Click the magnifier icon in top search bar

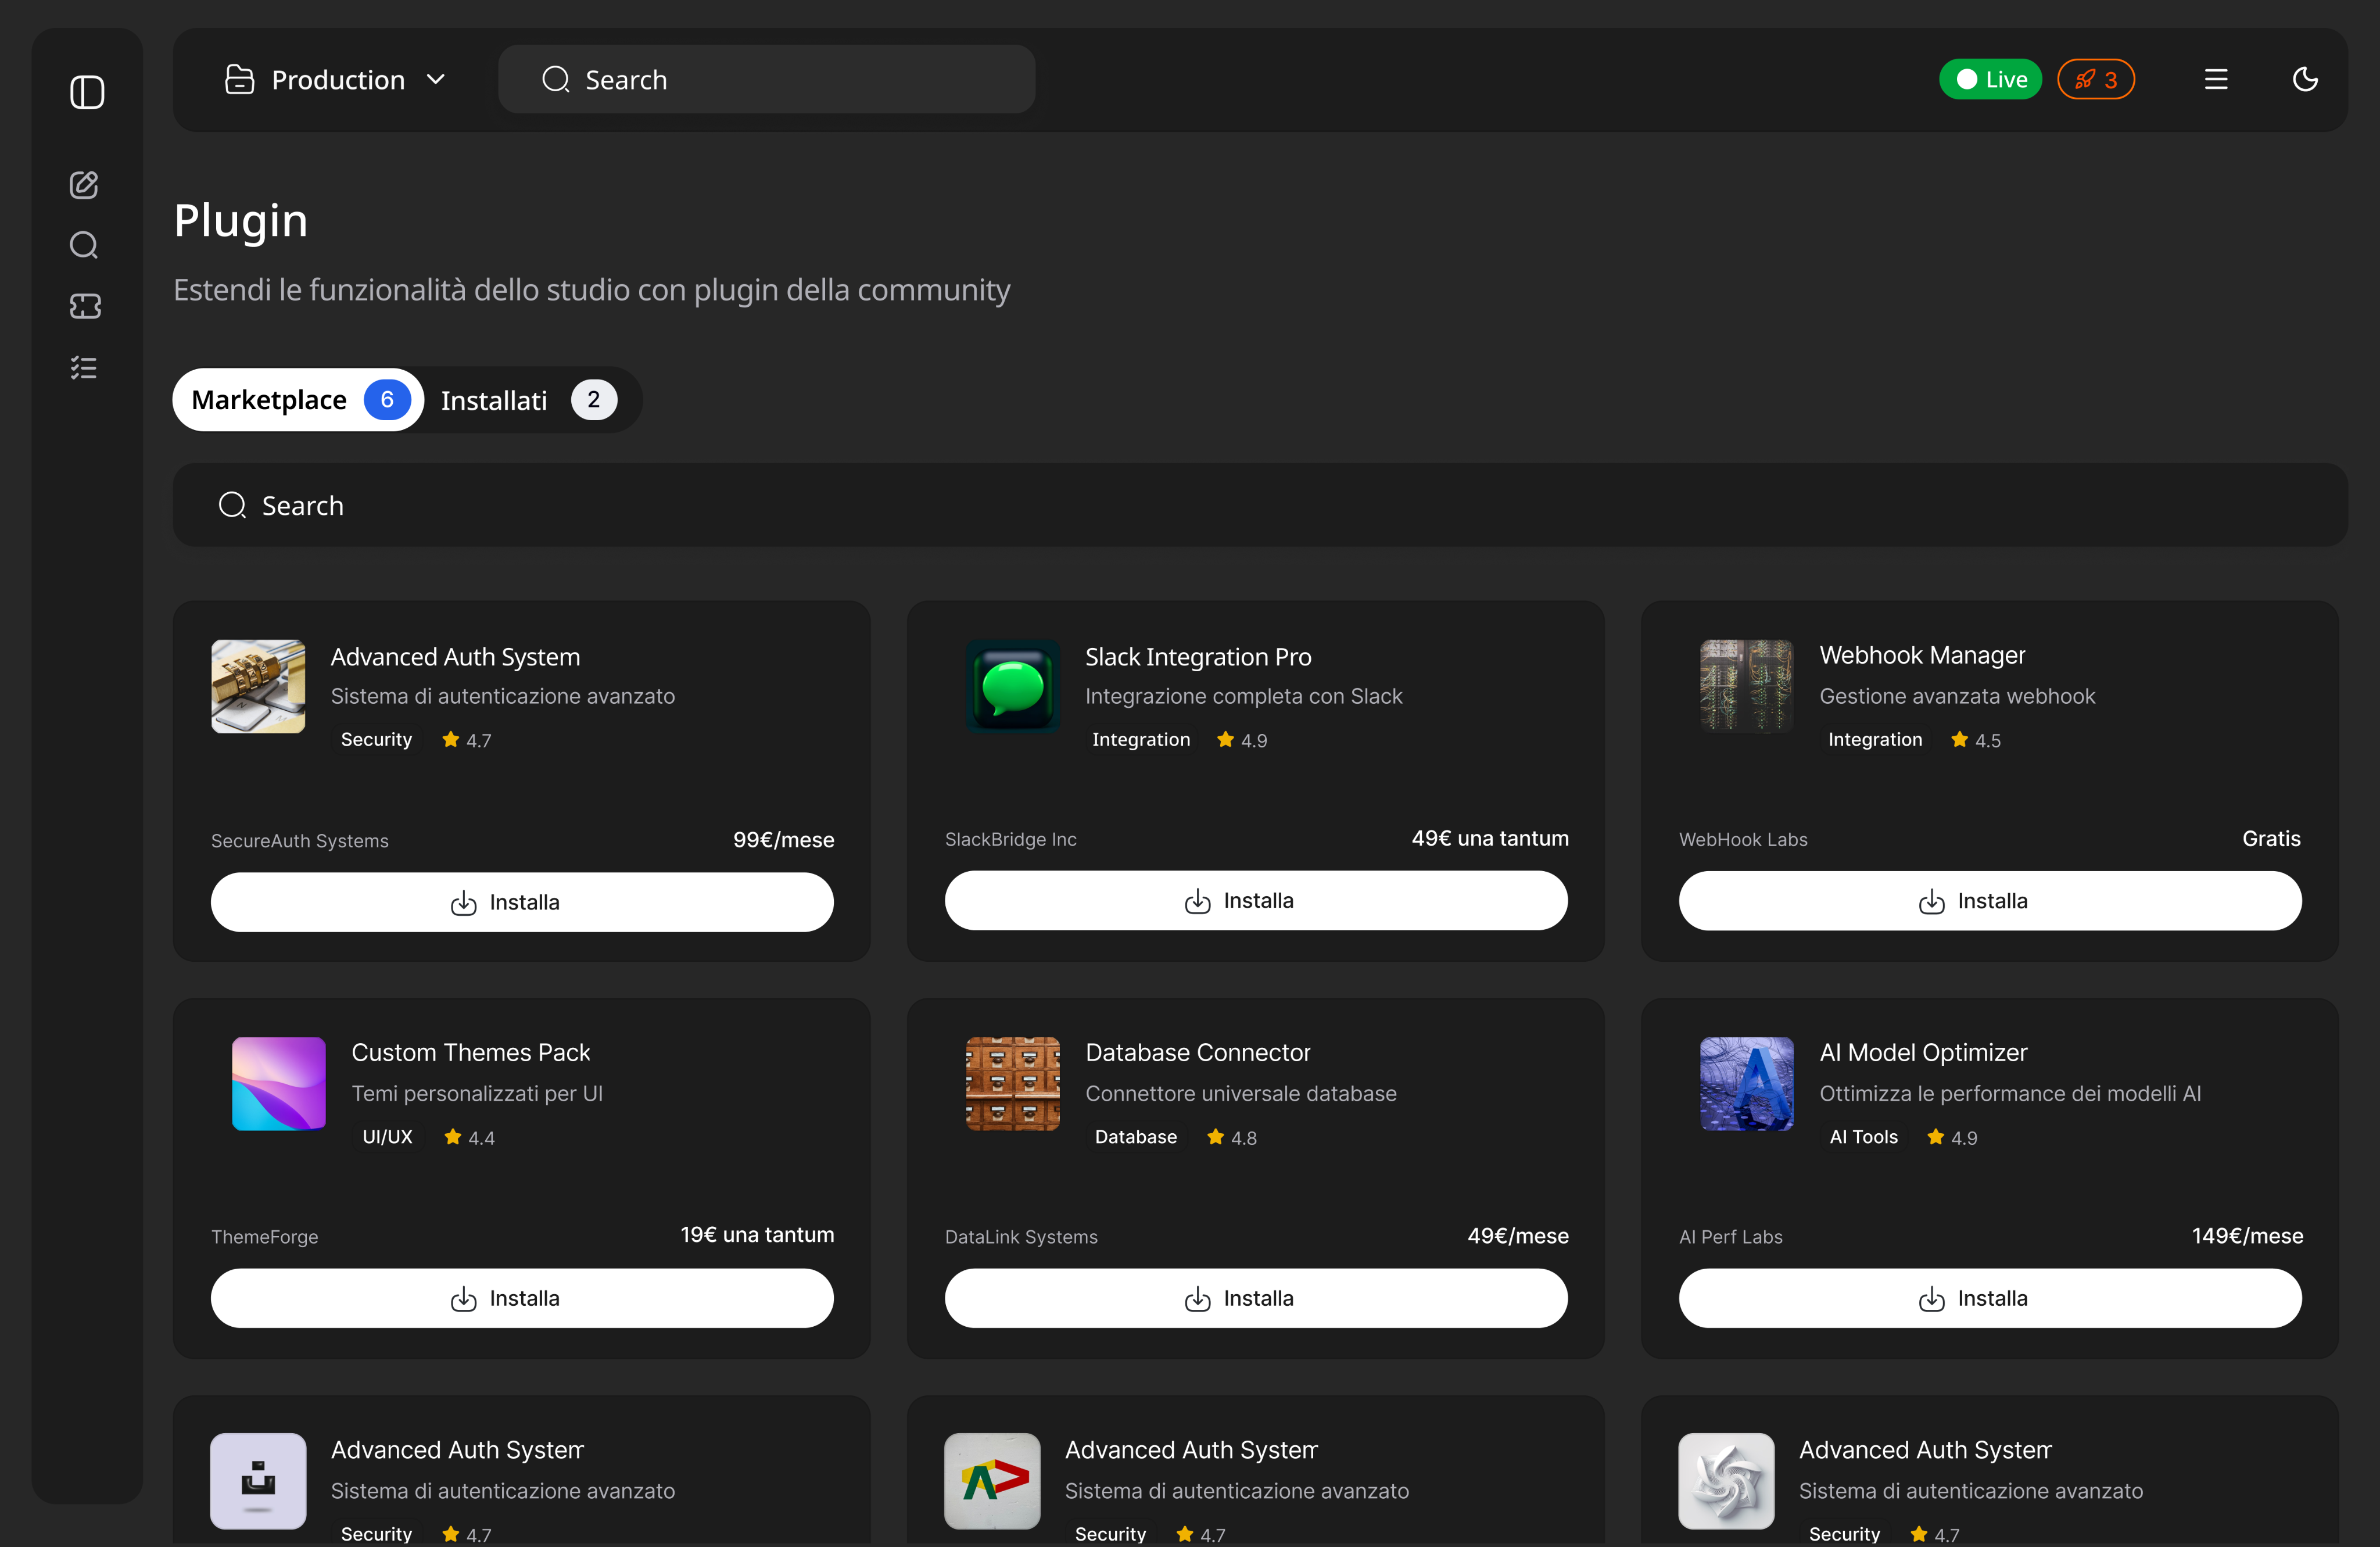556,79
